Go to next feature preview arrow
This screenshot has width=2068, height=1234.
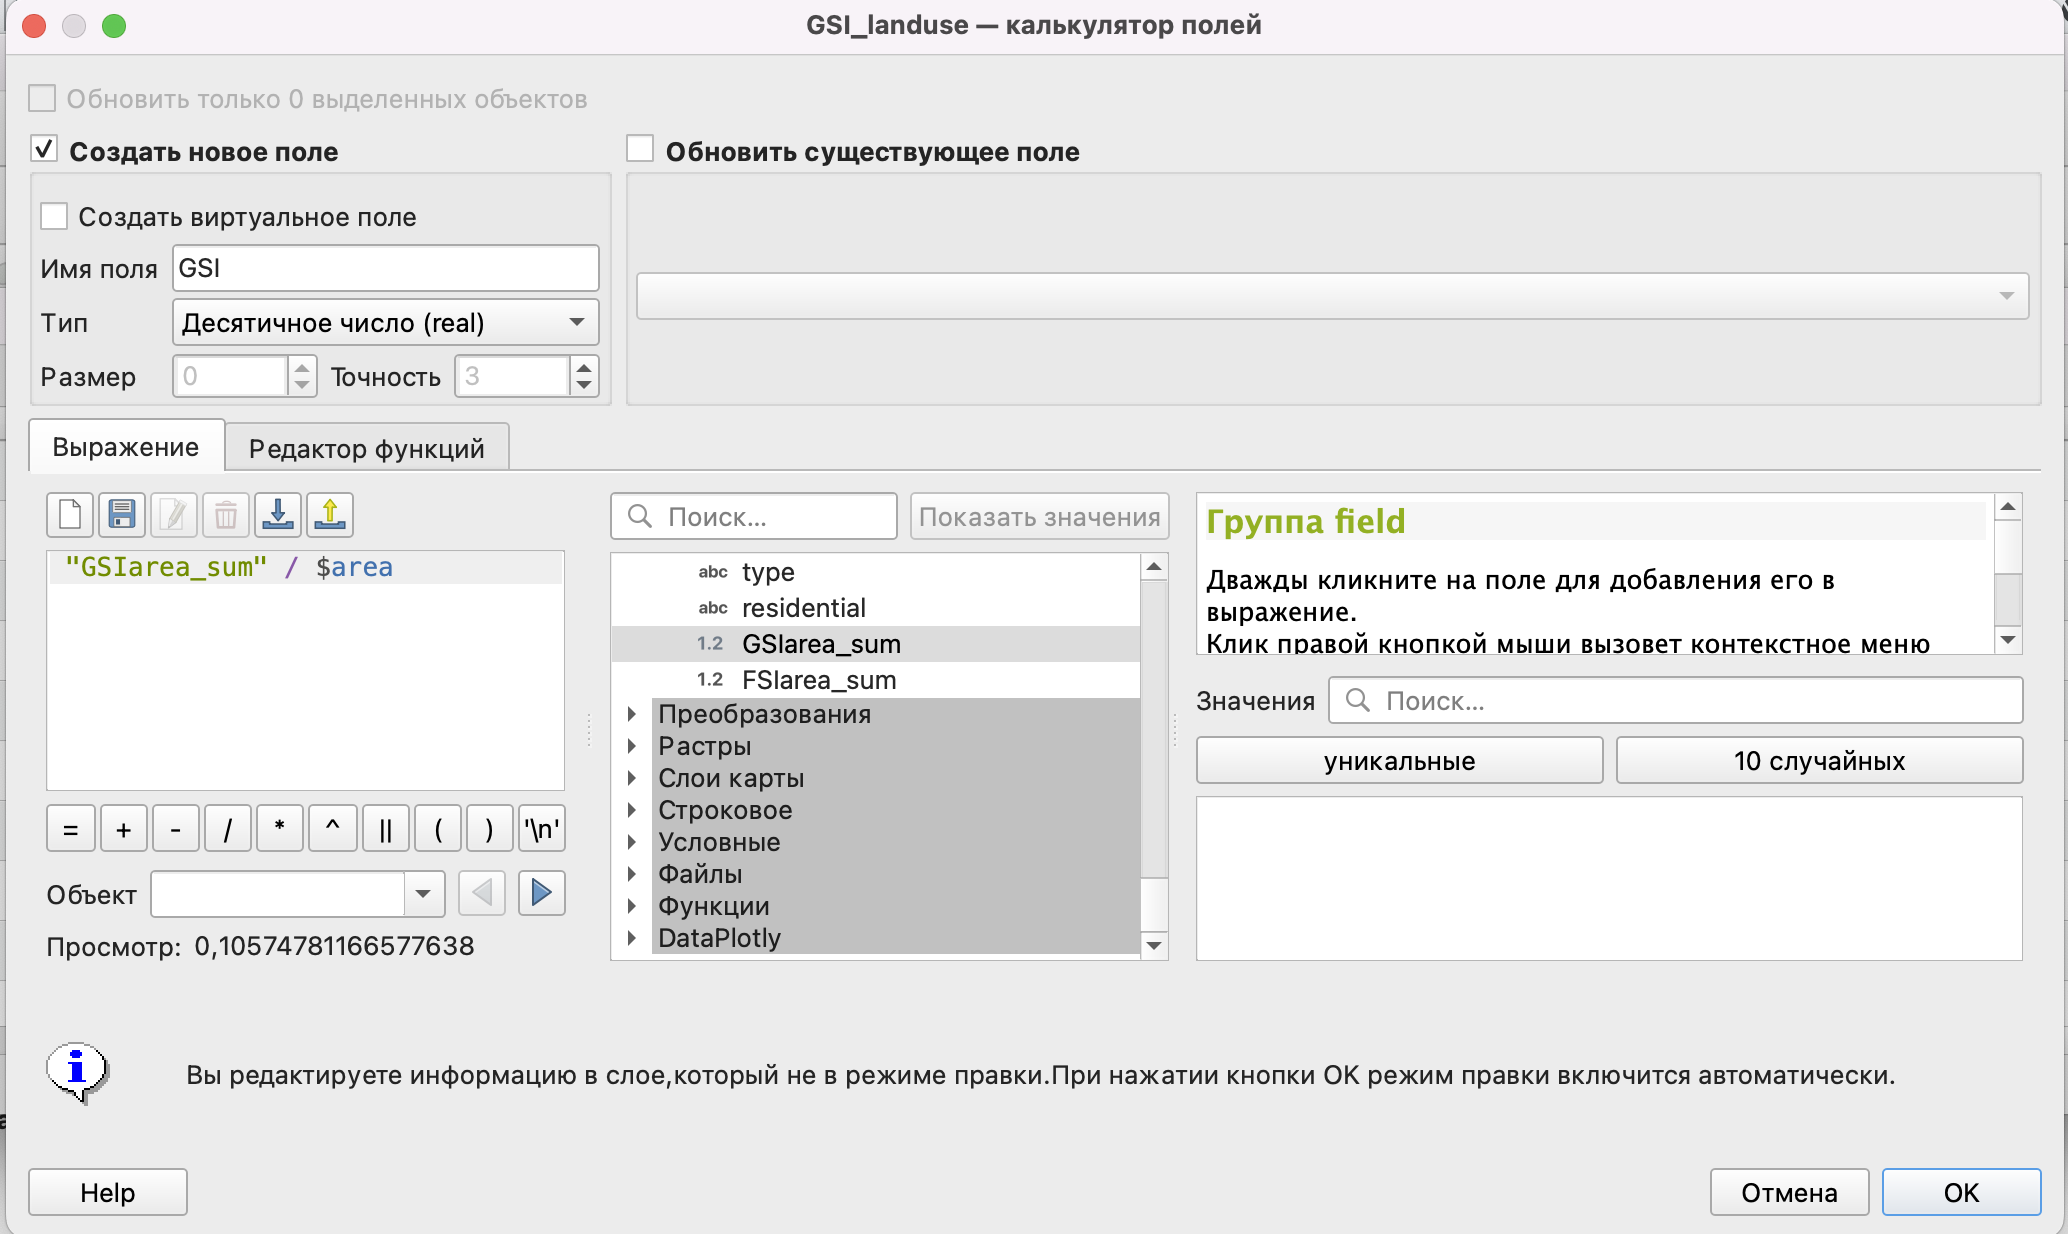(541, 893)
